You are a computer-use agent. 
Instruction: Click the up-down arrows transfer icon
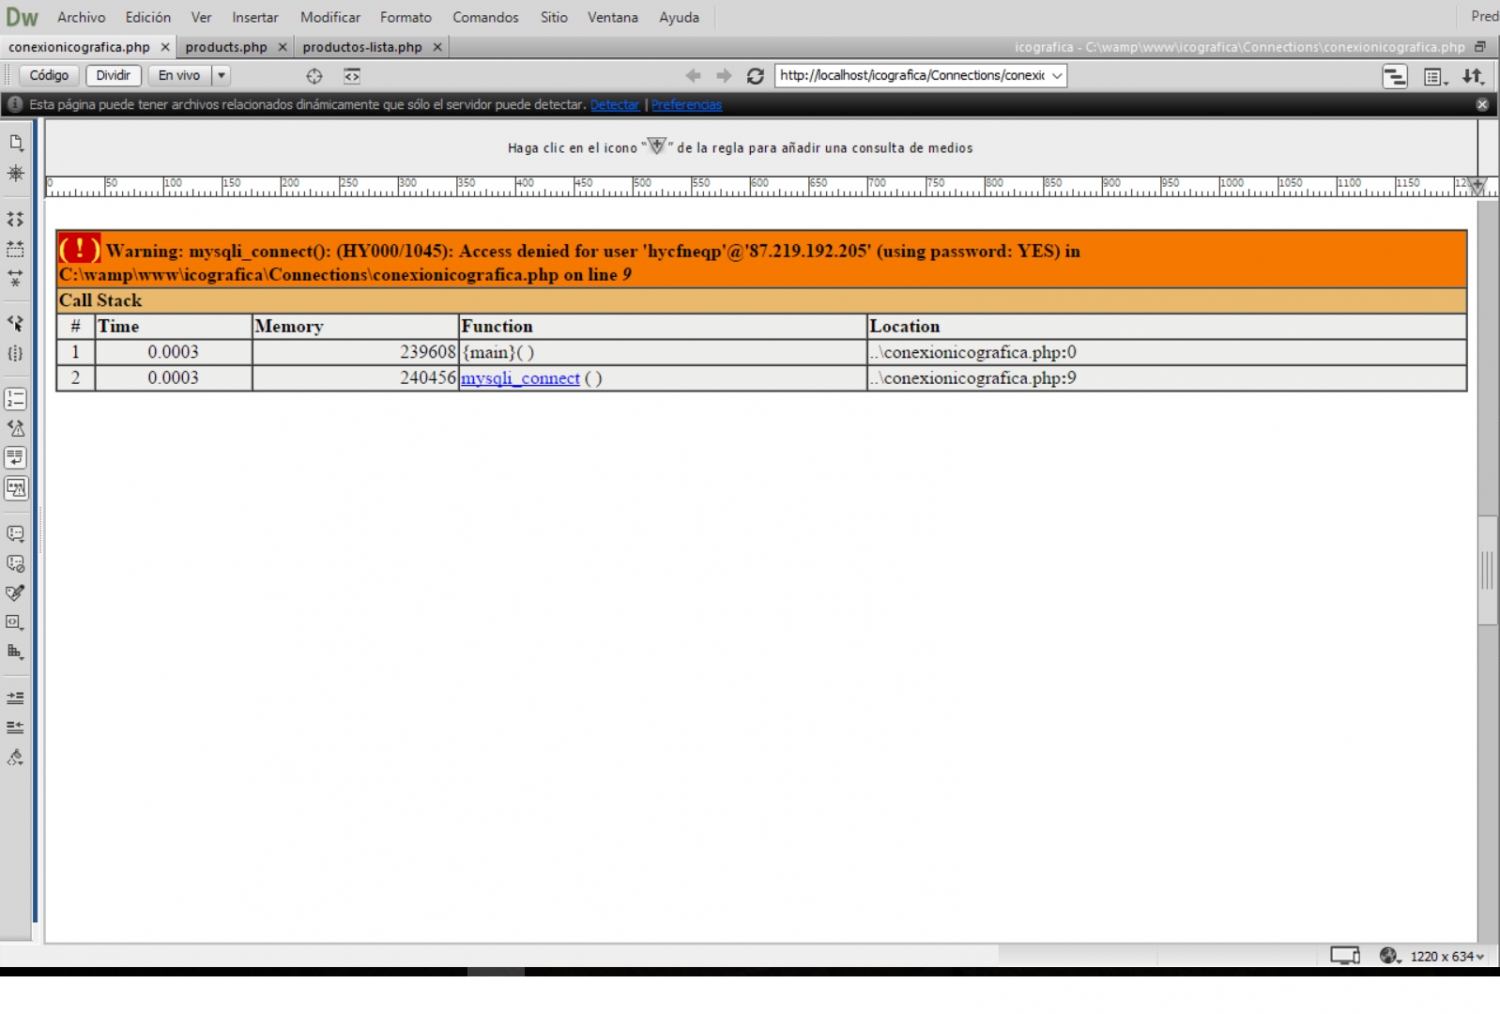1473,76
